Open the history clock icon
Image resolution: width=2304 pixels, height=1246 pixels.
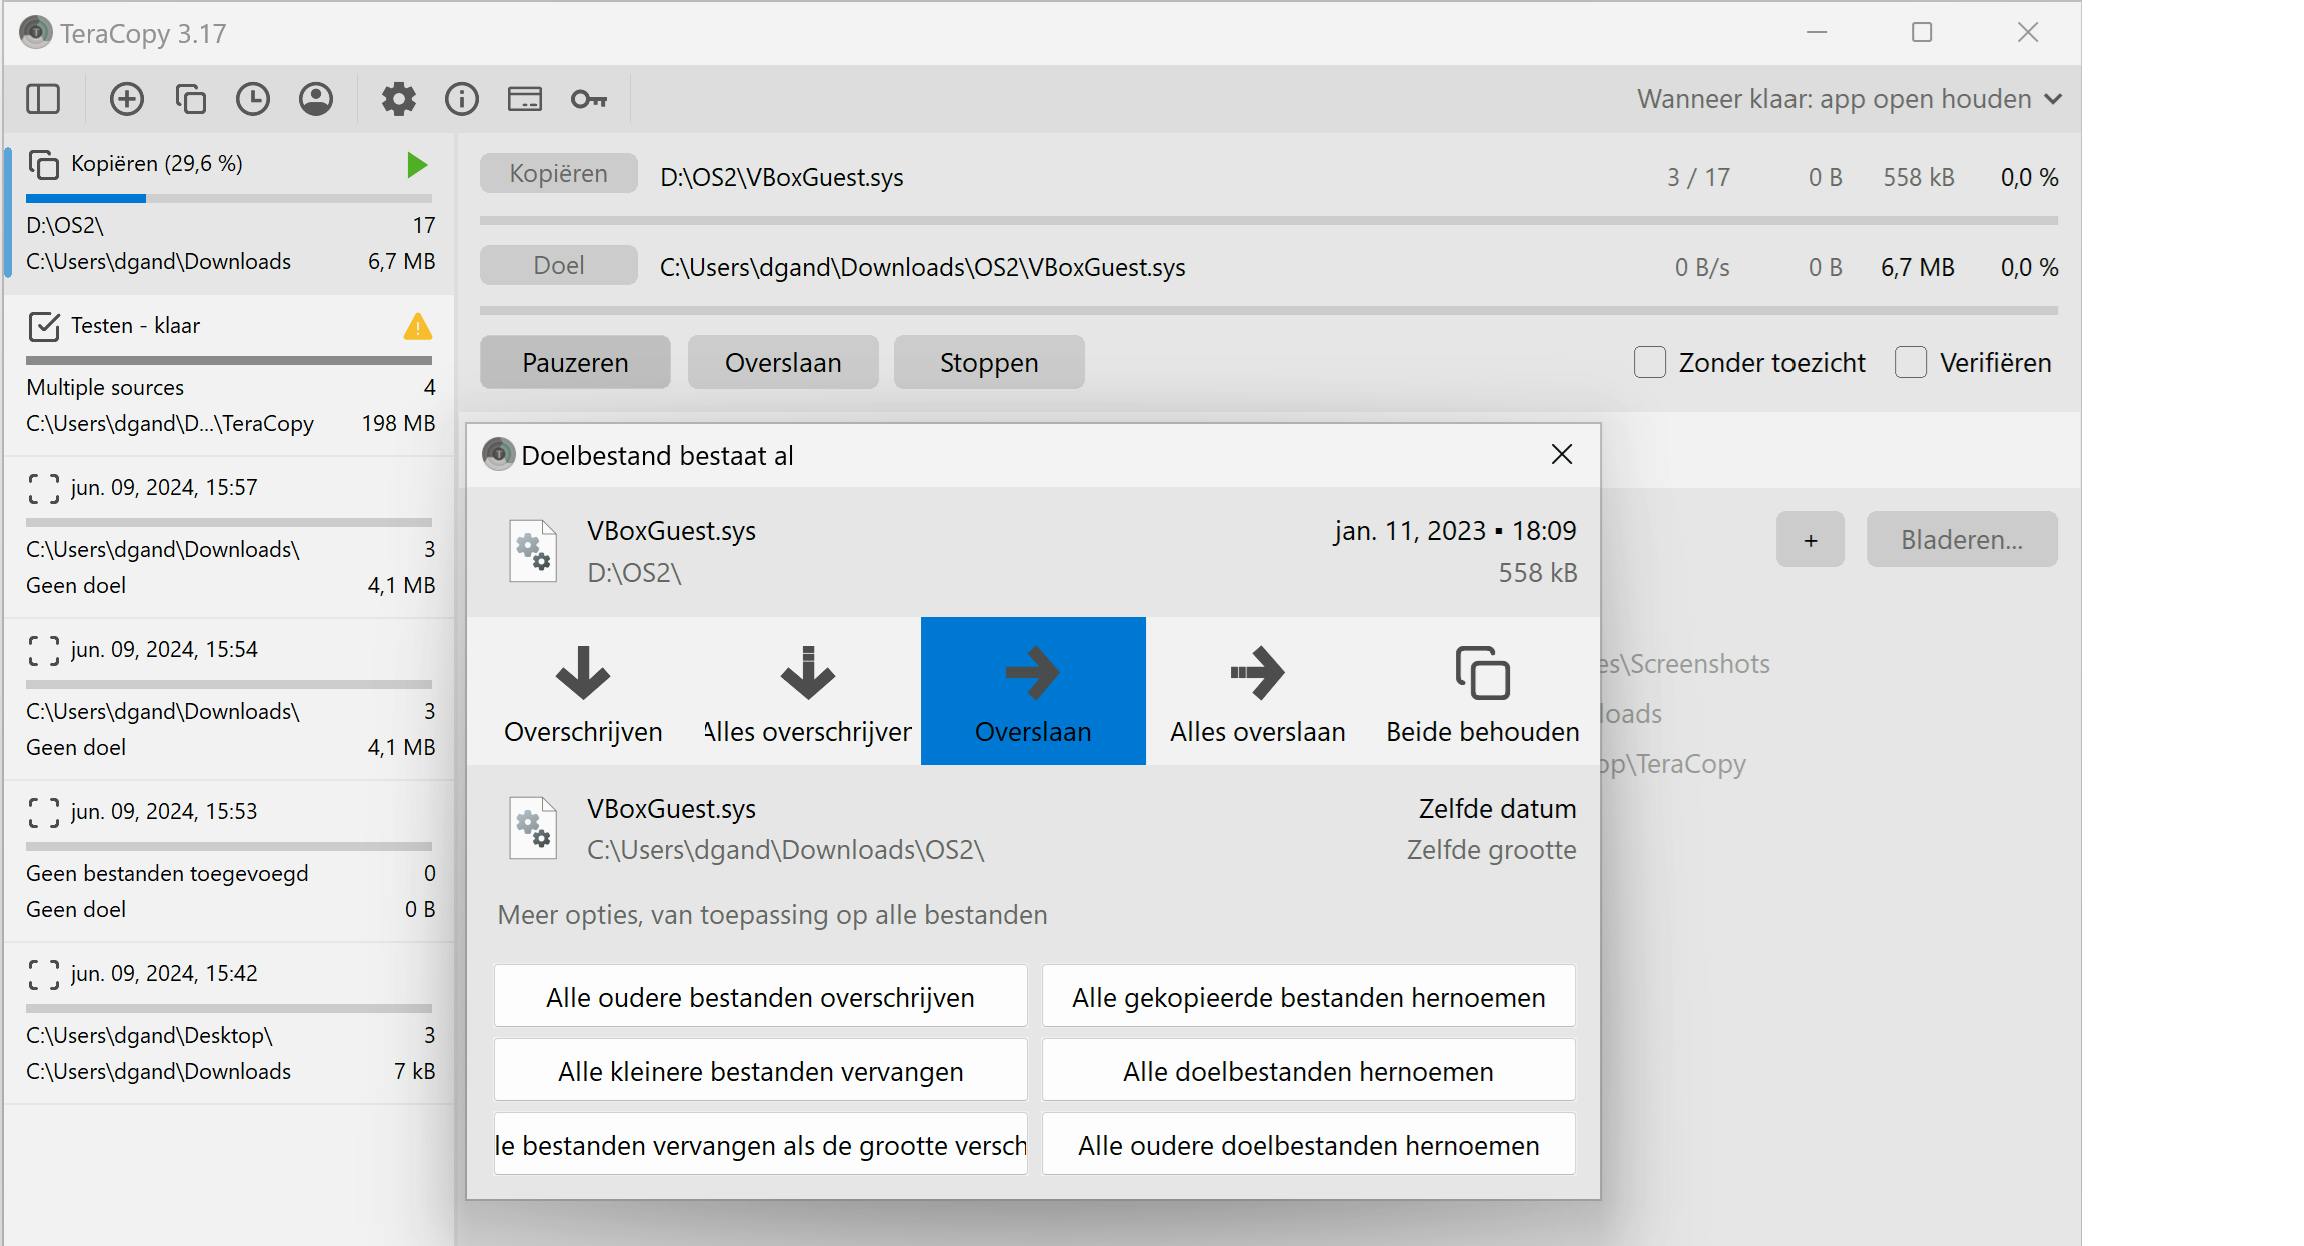pos(253,99)
